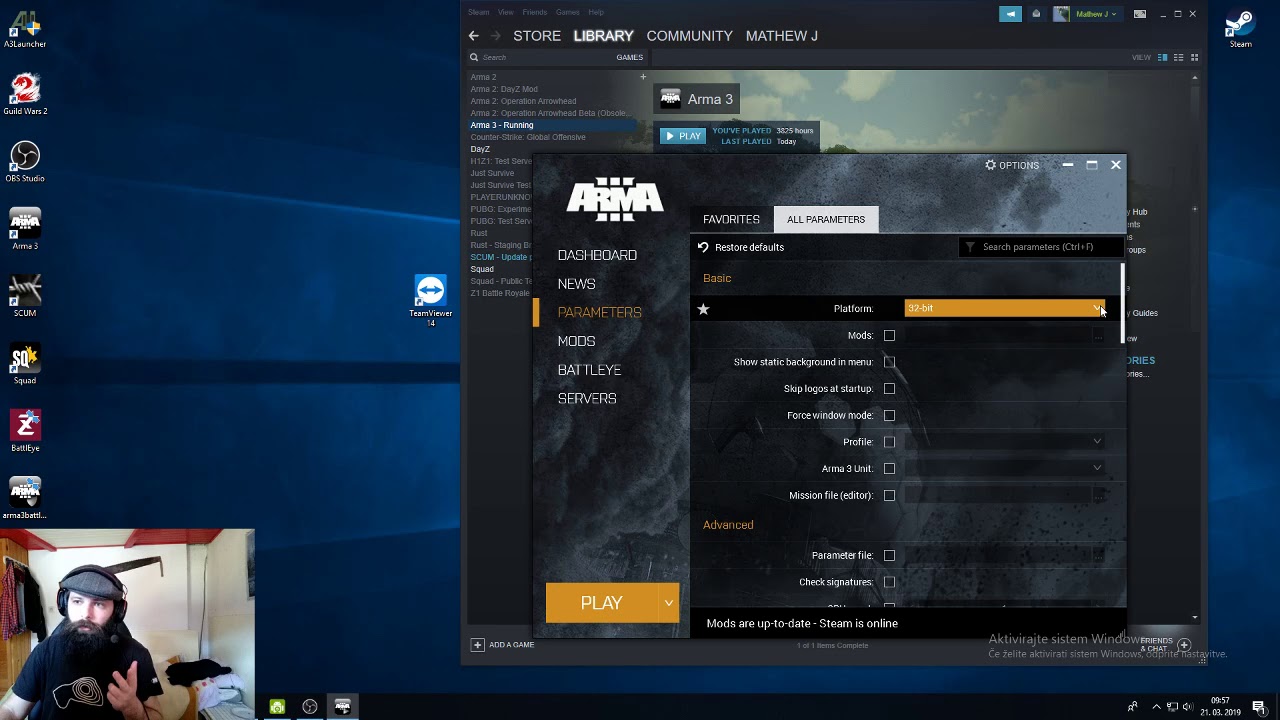Enable Mission file (editor) checkbox
Image resolution: width=1280 pixels, height=720 pixels.
(x=889, y=496)
